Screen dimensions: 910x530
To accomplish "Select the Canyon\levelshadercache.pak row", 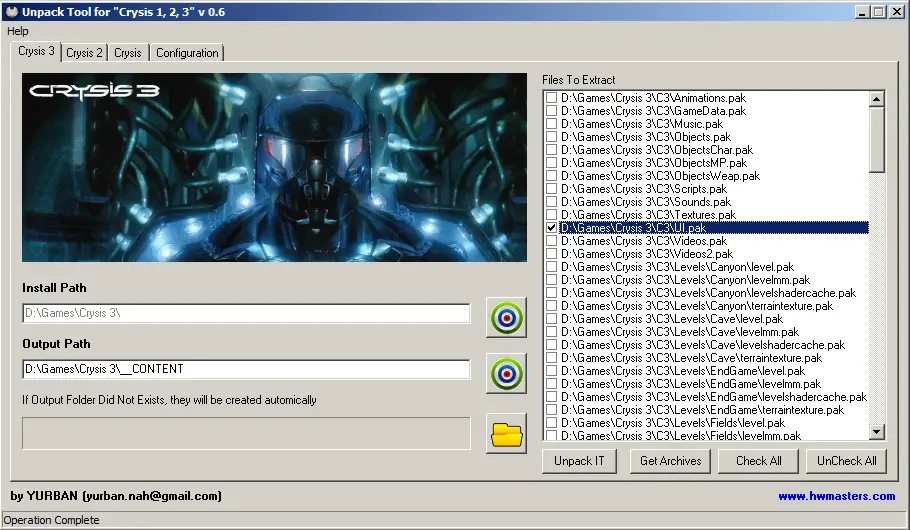I will click(x=708, y=293).
